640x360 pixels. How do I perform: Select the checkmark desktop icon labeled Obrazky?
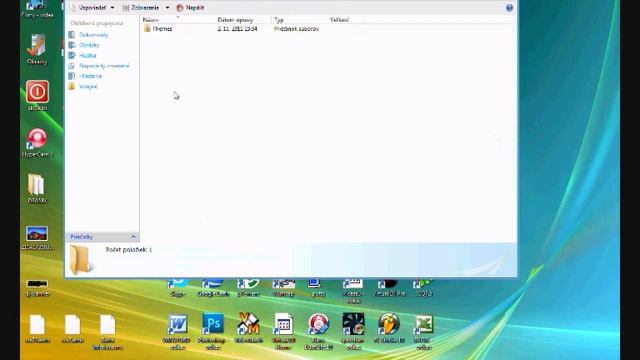point(37,49)
